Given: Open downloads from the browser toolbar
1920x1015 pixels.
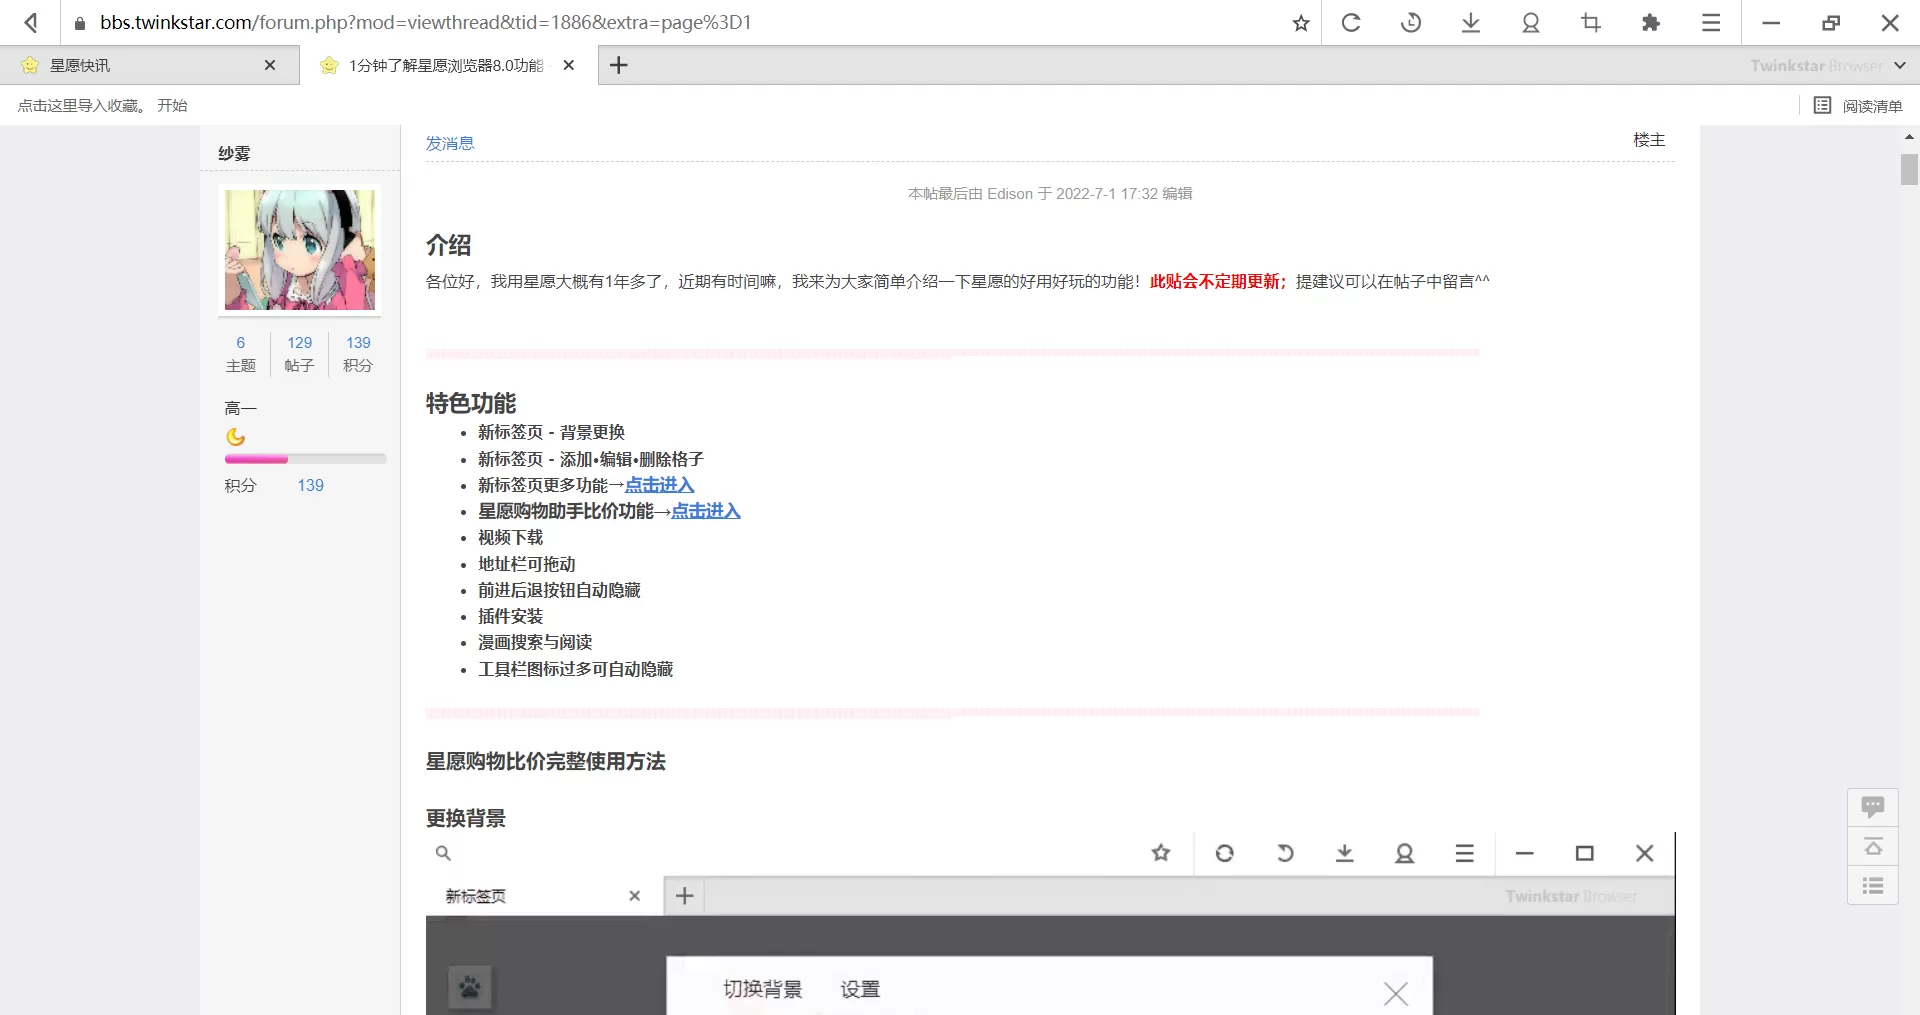Looking at the screenshot, I should click(1470, 23).
